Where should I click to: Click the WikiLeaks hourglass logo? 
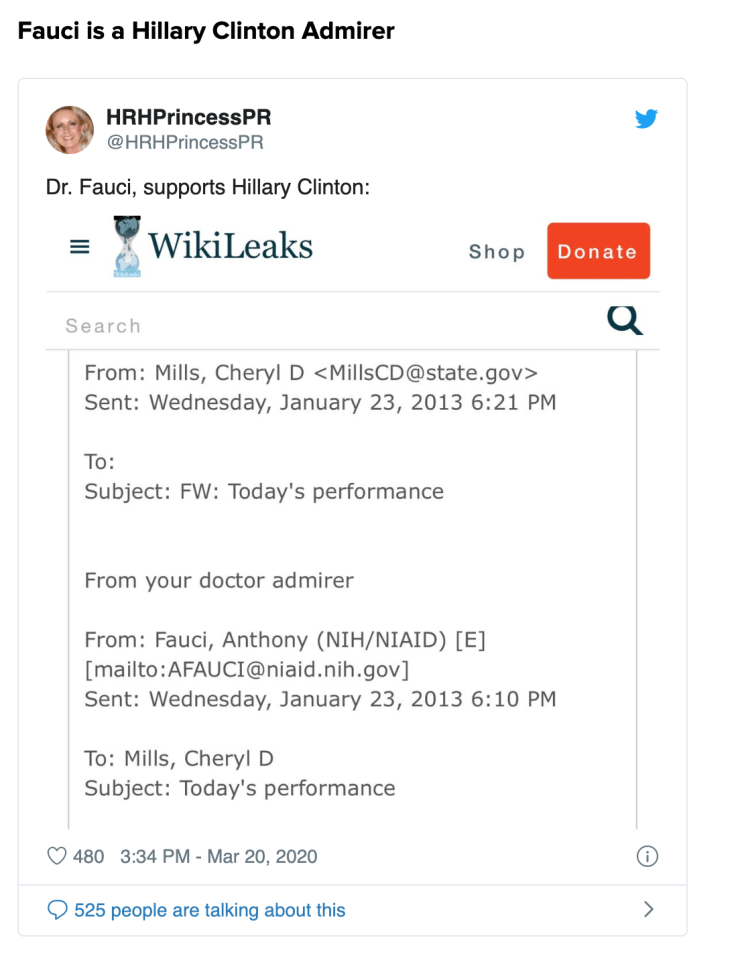127,246
